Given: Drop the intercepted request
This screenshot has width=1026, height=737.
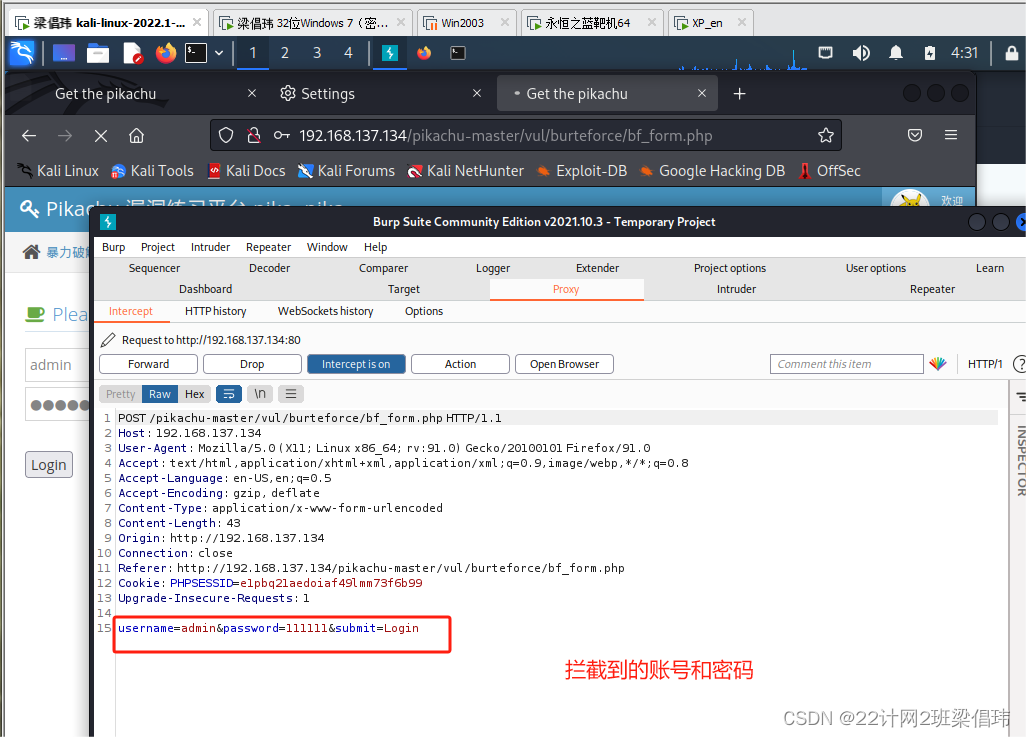Looking at the screenshot, I should coord(252,364).
